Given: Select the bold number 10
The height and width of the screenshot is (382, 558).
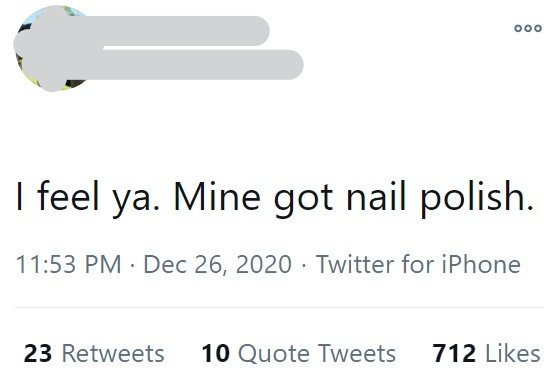Looking at the screenshot, I should (216, 354).
